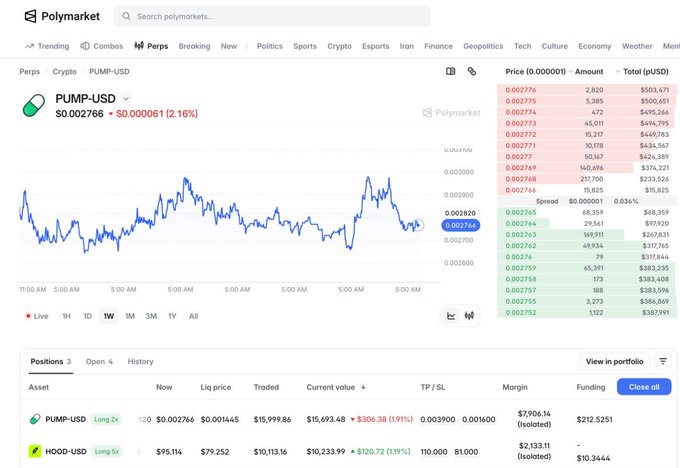Go to Perps breadcrumb

pos(29,72)
